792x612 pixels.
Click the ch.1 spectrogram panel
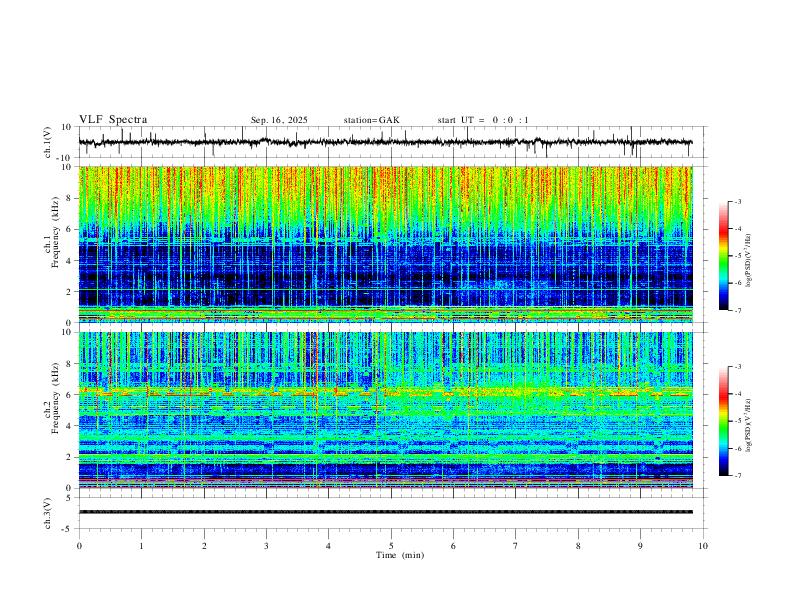click(x=385, y=244)
